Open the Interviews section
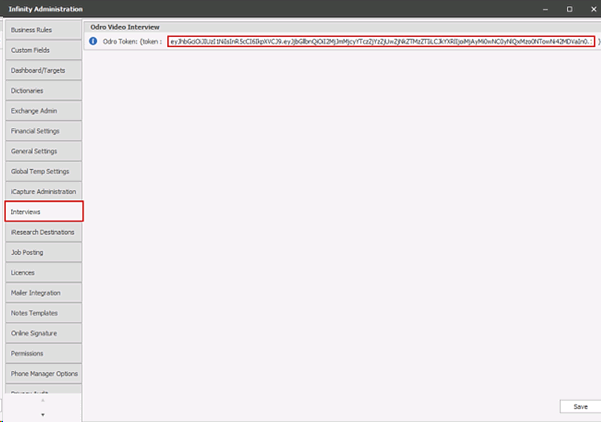The image size is (601, 422). click(x=42, y=212)
